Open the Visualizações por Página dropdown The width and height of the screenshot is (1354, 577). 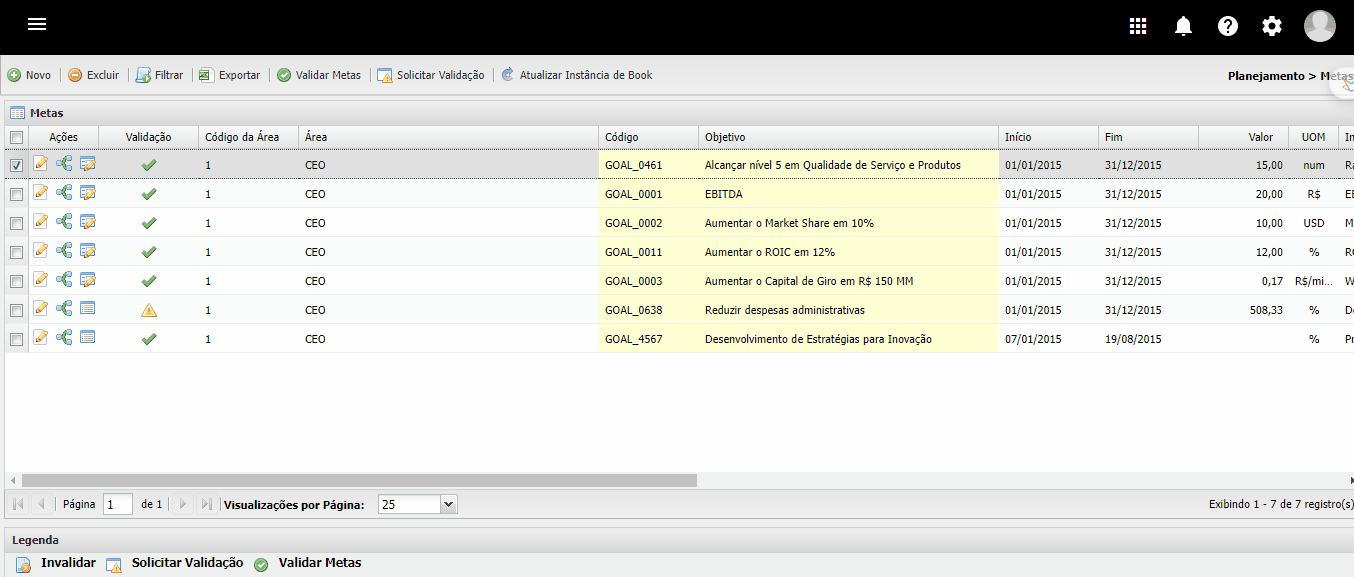(x=448, y=505)
